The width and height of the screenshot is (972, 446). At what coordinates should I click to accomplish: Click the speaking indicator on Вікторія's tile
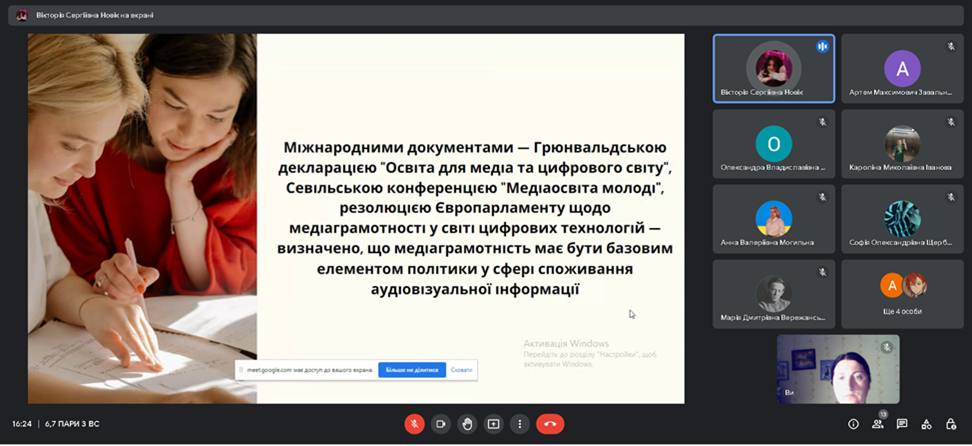point(822,47)
